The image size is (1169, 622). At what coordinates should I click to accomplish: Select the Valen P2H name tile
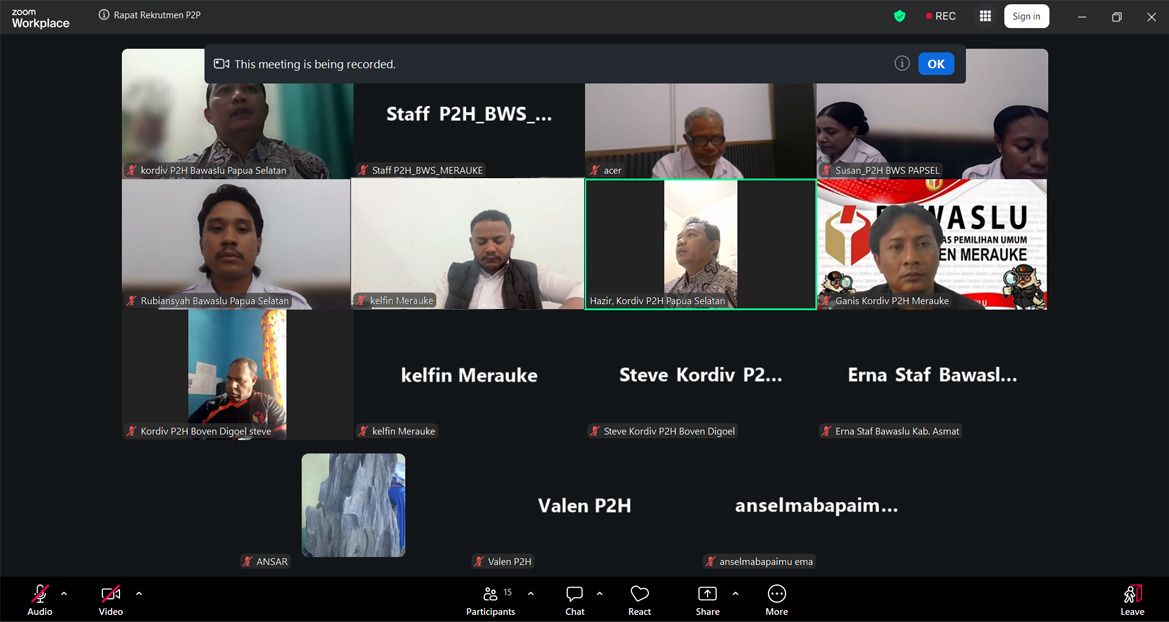(584, 506)
